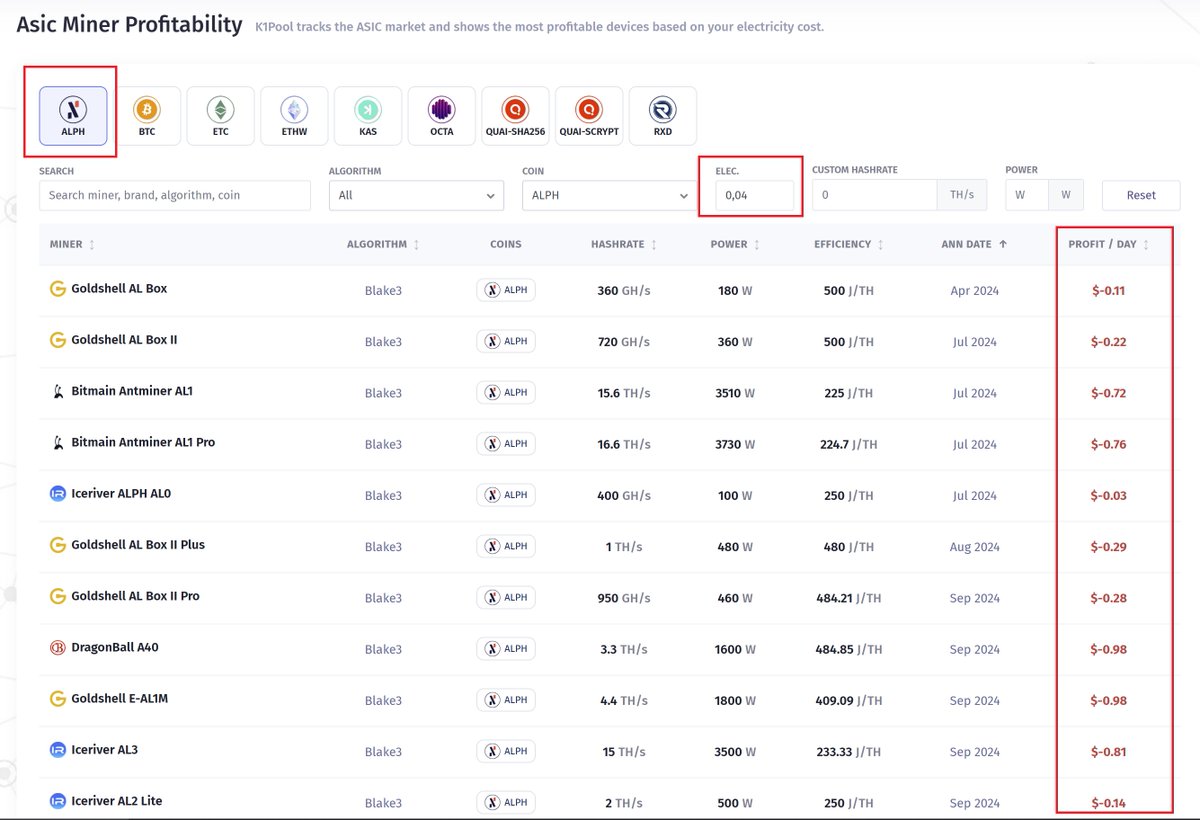The image size is (1200, 820).
Task: Sort table by Power column
Action: pos(736,244)
